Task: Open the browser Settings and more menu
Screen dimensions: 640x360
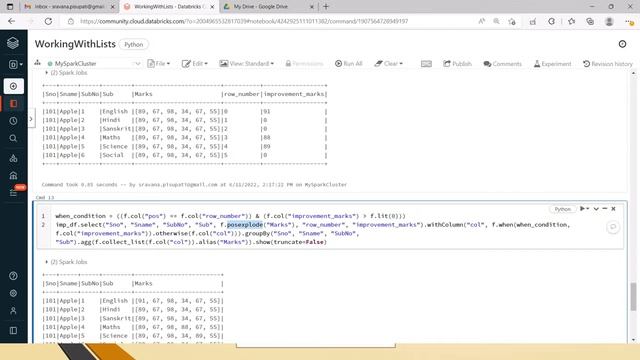Action: [630, 21]
